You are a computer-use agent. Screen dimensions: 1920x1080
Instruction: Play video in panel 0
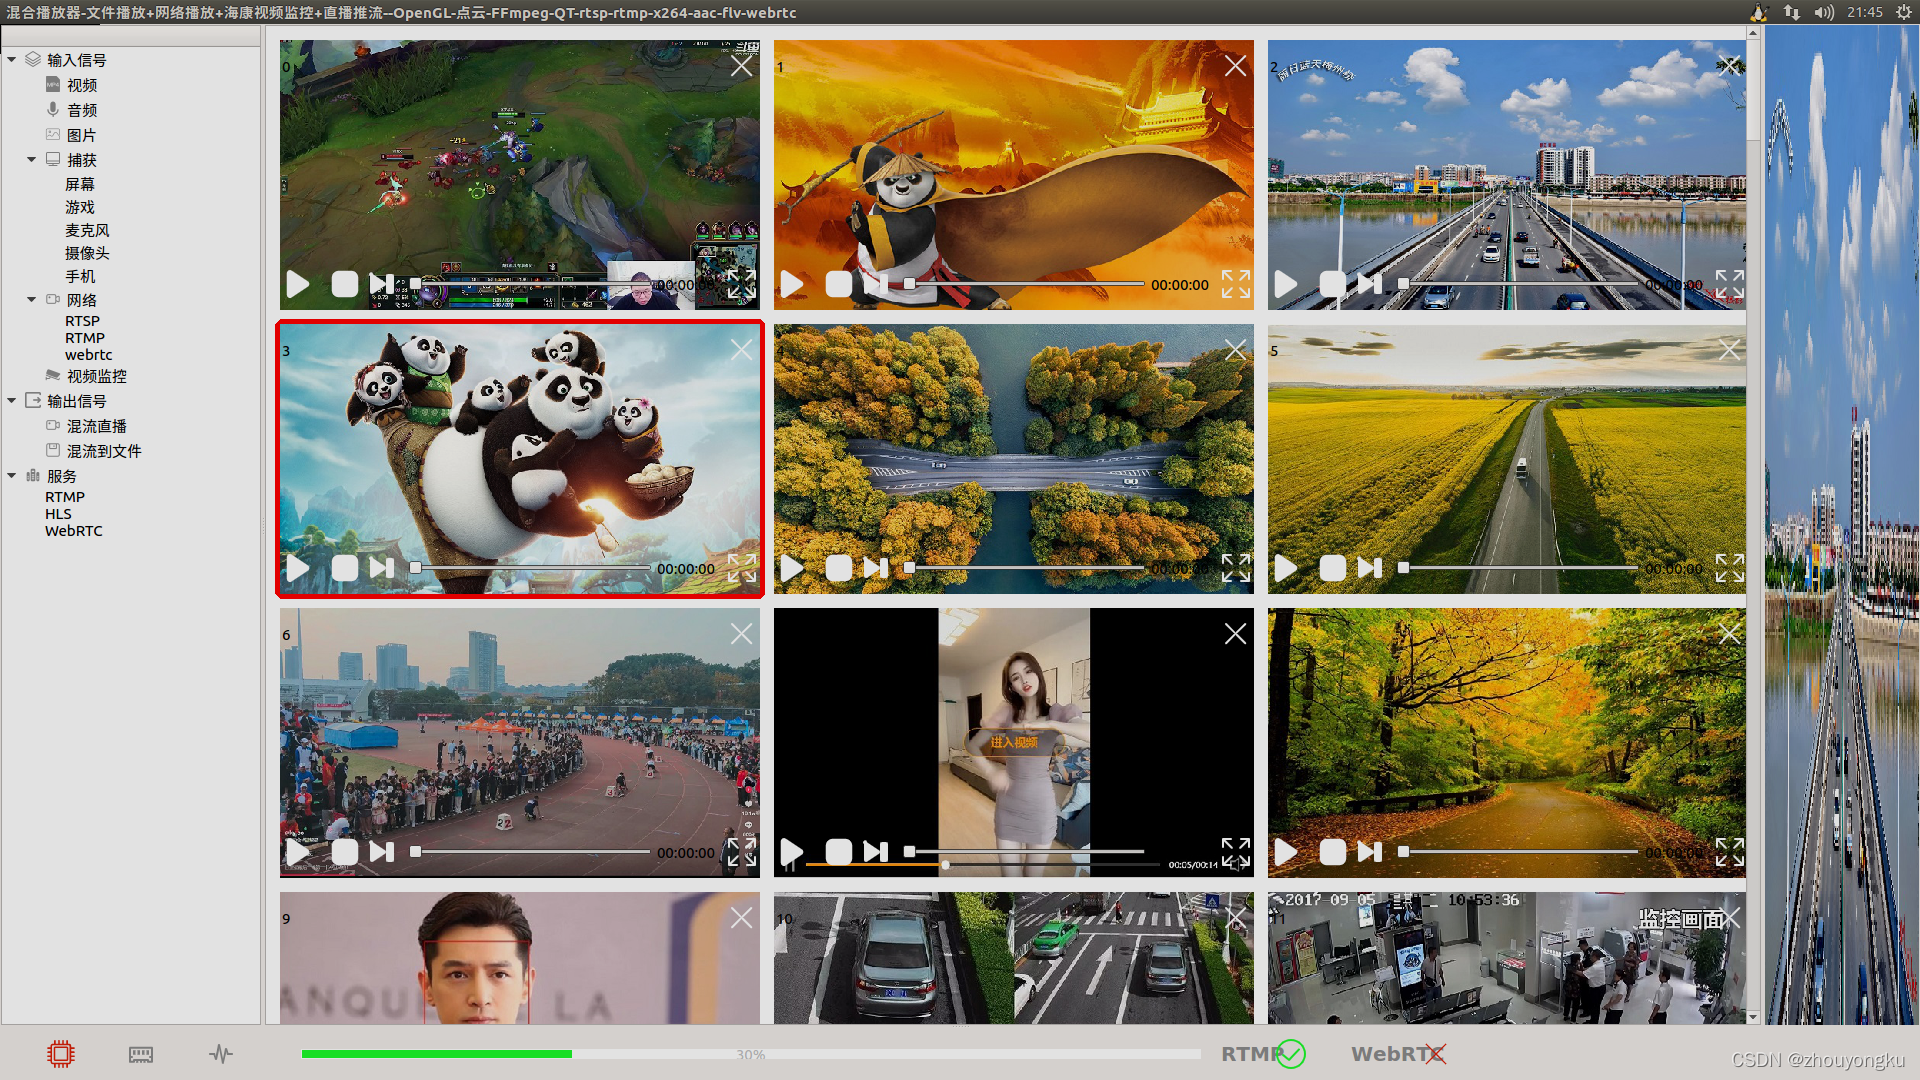(297, 284)
